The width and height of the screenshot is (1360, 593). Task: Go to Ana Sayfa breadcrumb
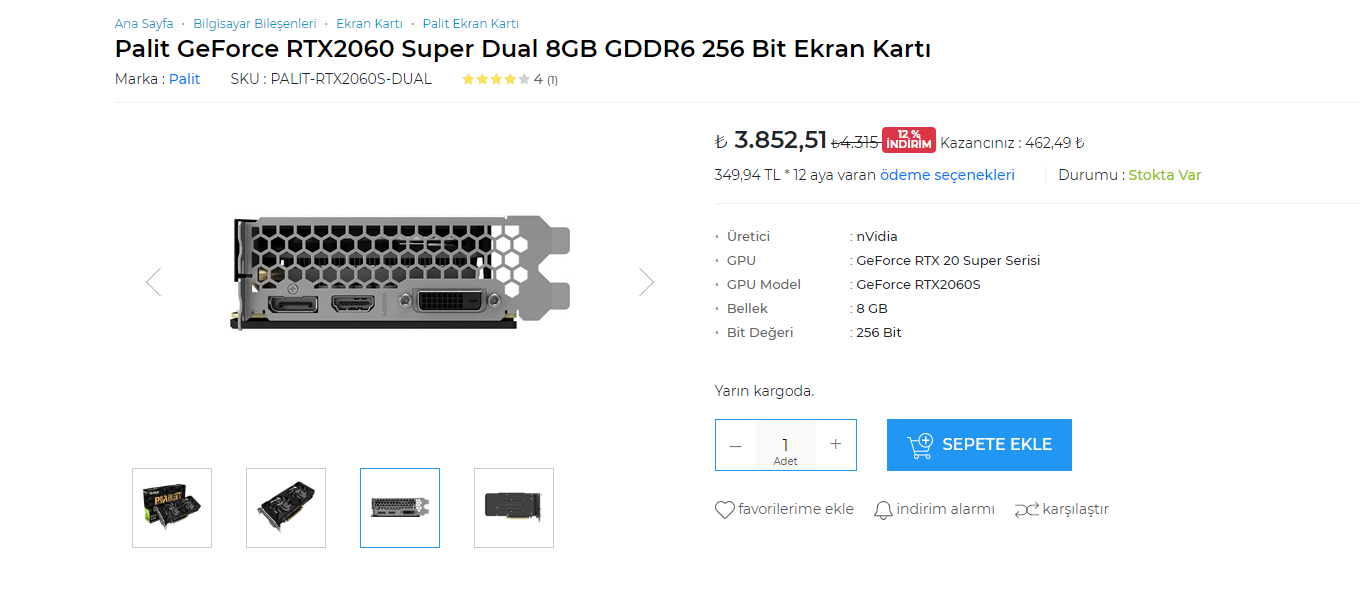(x=144, y=23)
